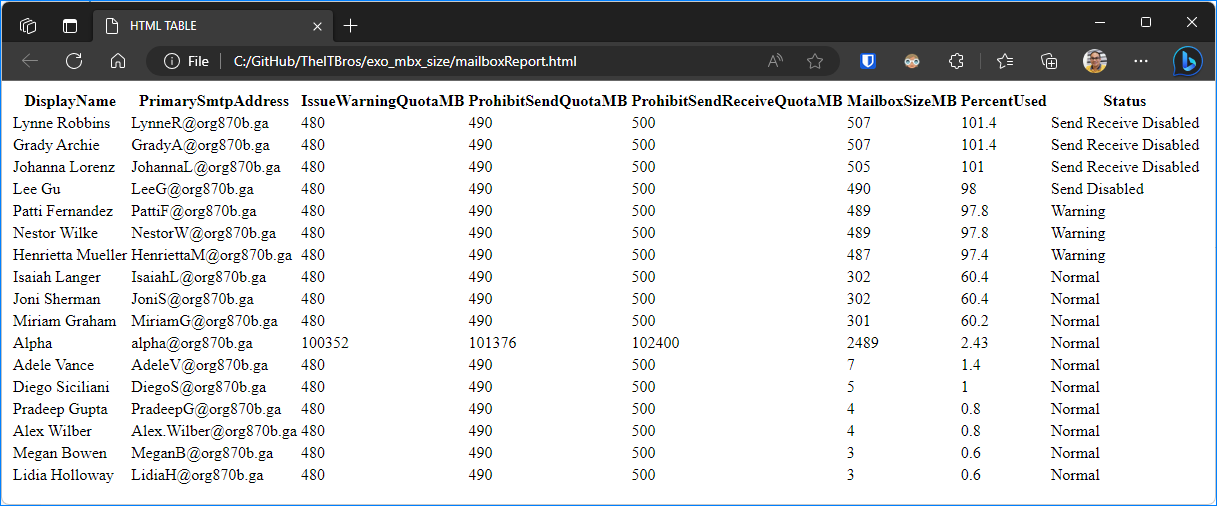1217x506 pixels.
Task: Click the ProhibitSendQuotaMB column header
Action: pyautogui.click(x=548, y=101)
